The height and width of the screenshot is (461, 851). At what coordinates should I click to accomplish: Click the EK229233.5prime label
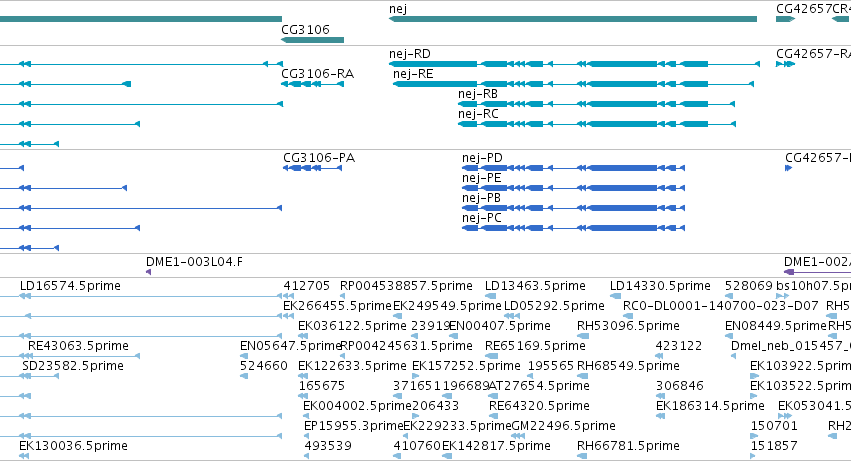458,426
